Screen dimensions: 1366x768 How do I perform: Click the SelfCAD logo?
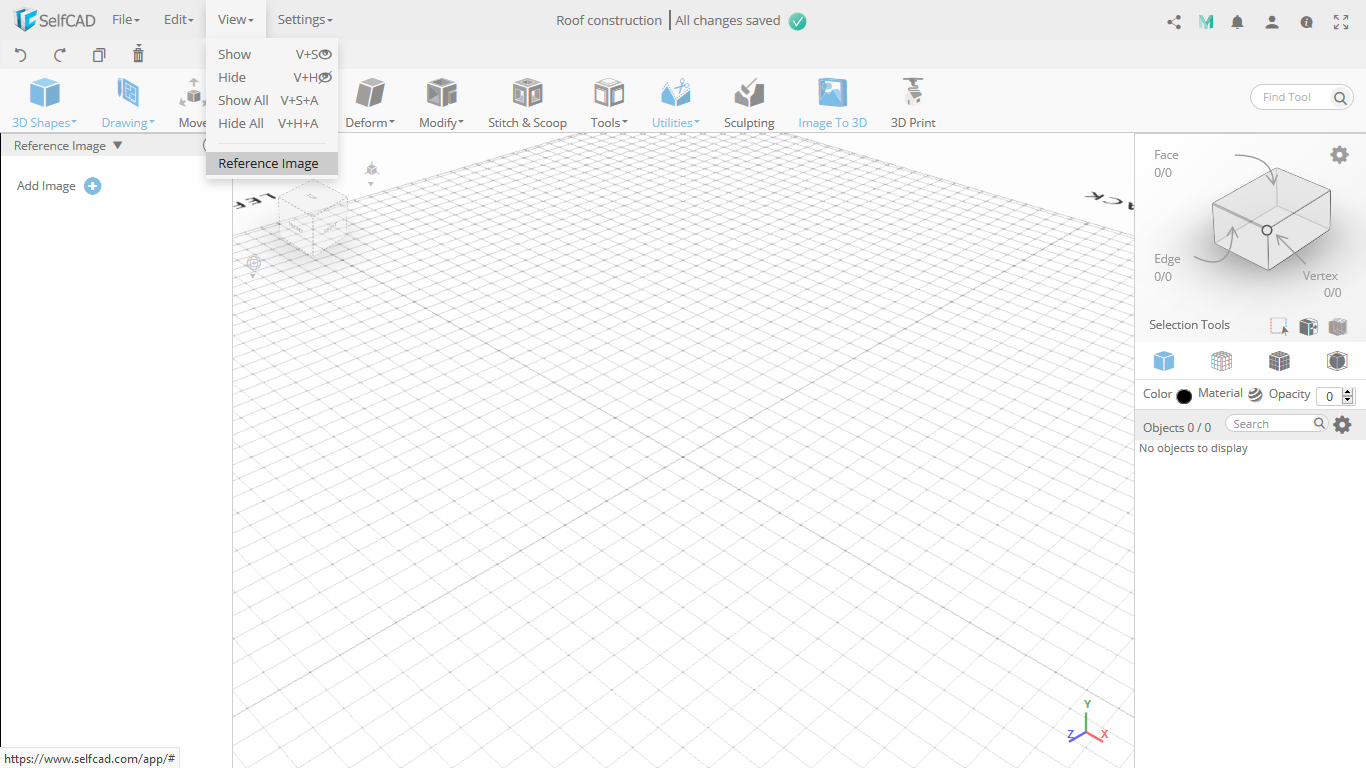55,20
